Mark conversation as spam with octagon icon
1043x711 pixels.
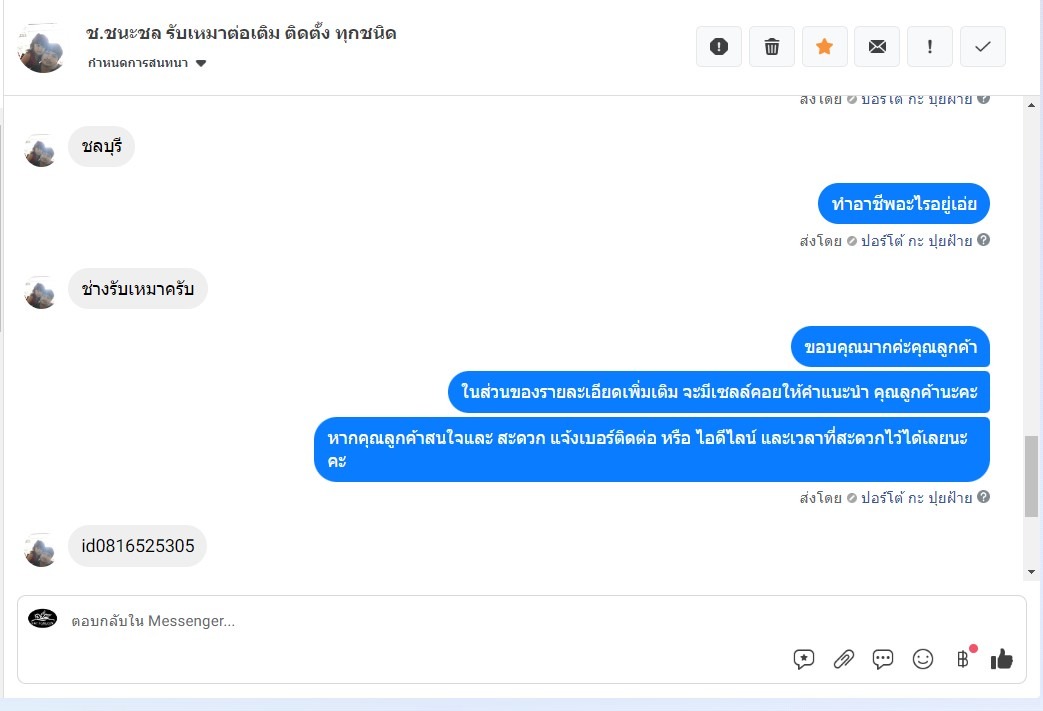(x=718, y=47)
